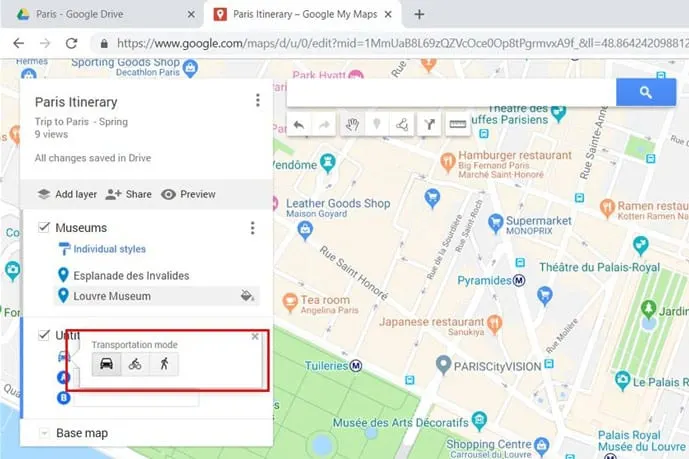Click the Leather Goods Shop Maison Goyard marker
The image size is (689, 459).
tap(305, 231)
